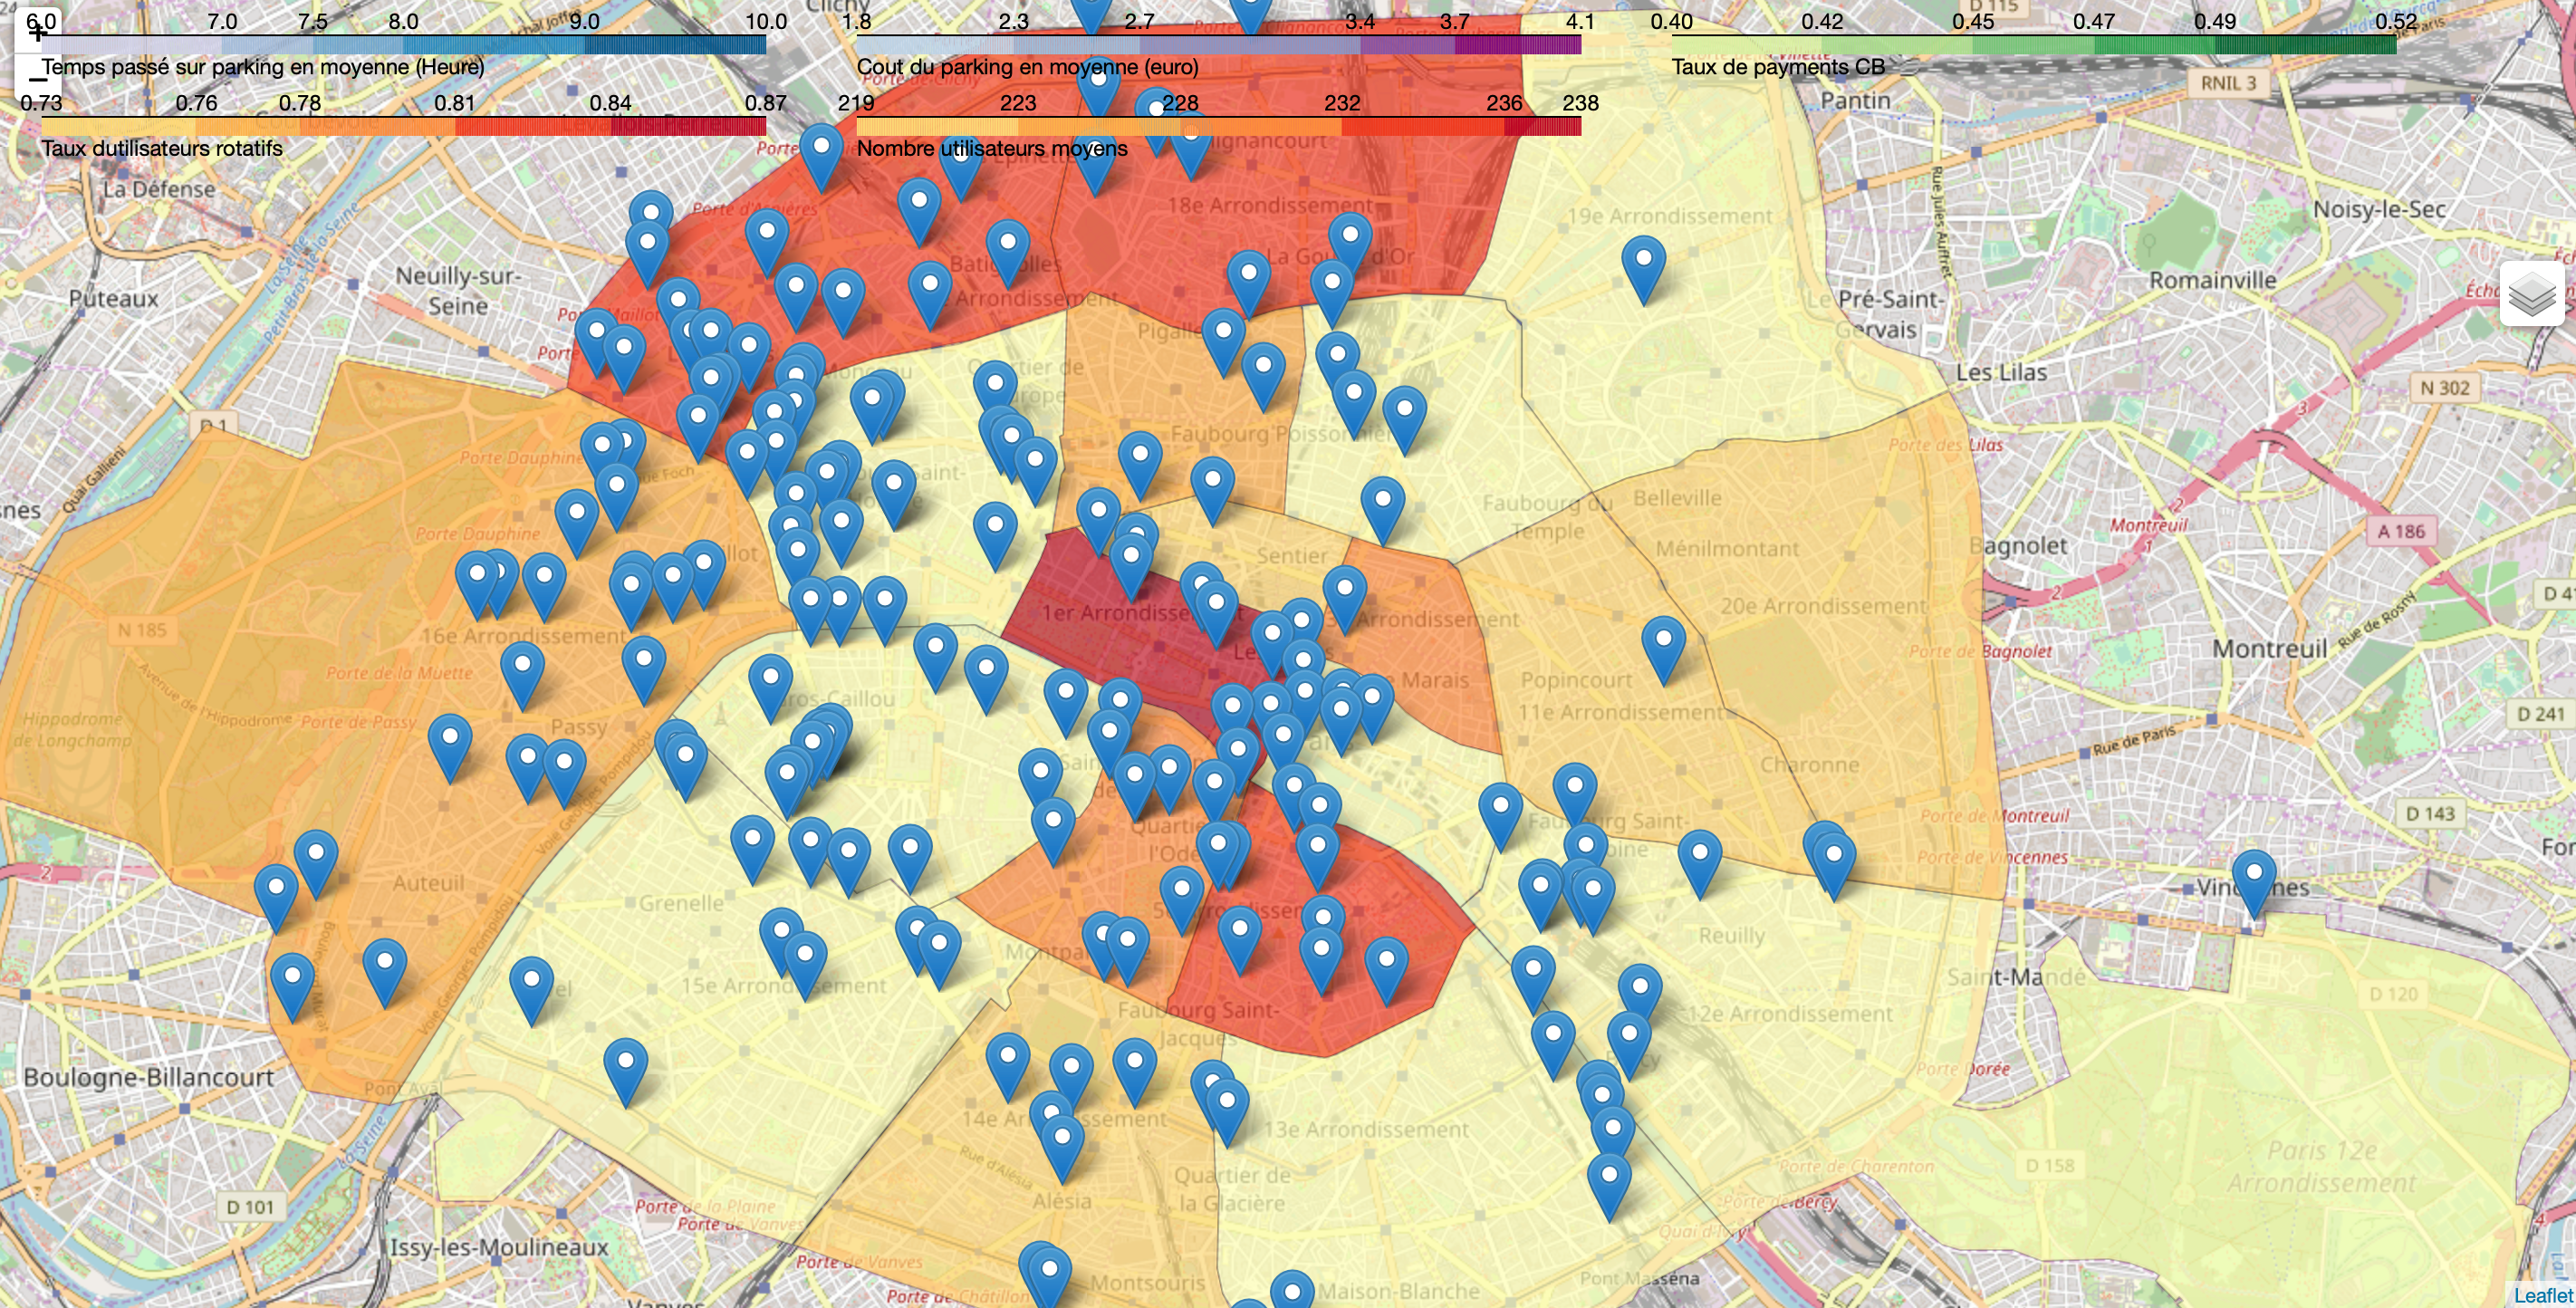Viewport: 2576px width, 1308px height.
Task: Click the marker beside the Grenelle label
Action: coord(752,846)
